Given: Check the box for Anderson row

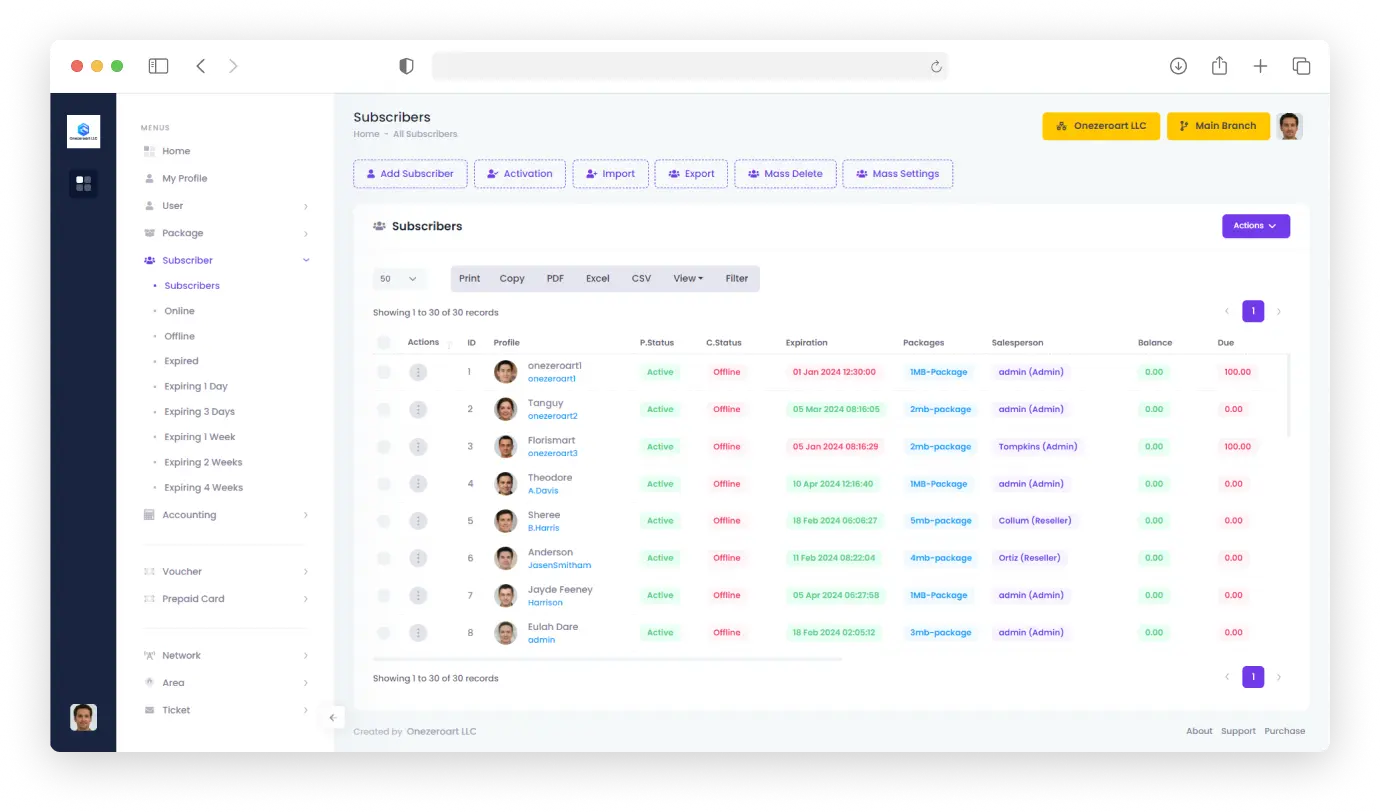Looking at the screenshot, I should click(x=383, y=558).
